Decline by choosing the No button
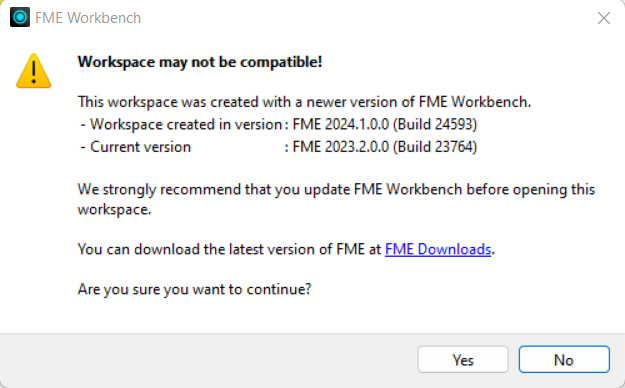This screenshot has width=625, height=388. click(564, 360)
